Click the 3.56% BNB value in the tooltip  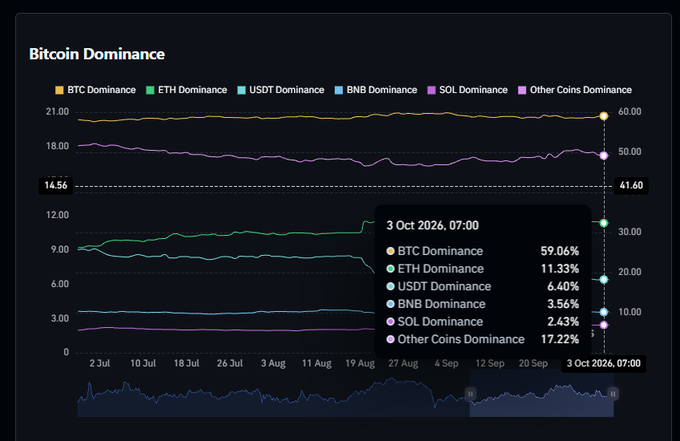click(563, 304)
